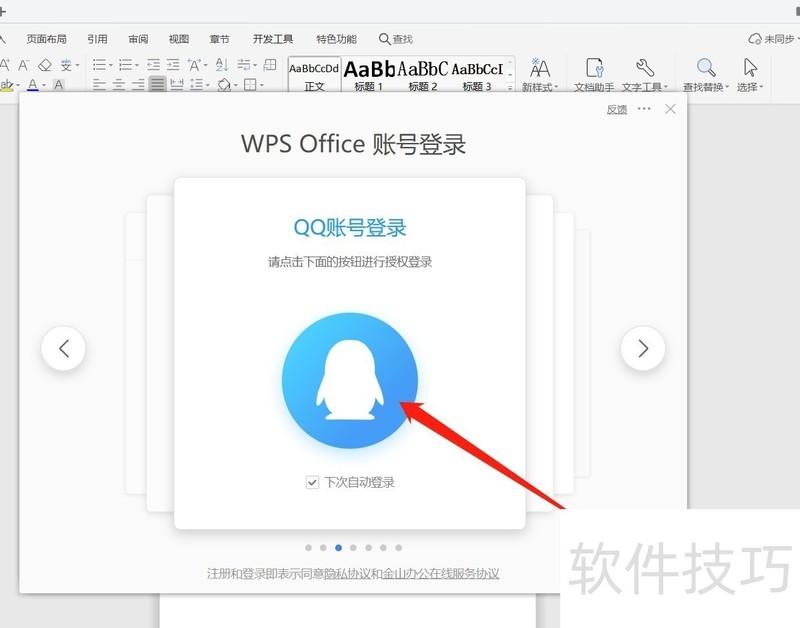Viewport: 800px width, 628px height.
Task: Click the numbered list icon
Action: pyautogui.click(x=125, y=65)
